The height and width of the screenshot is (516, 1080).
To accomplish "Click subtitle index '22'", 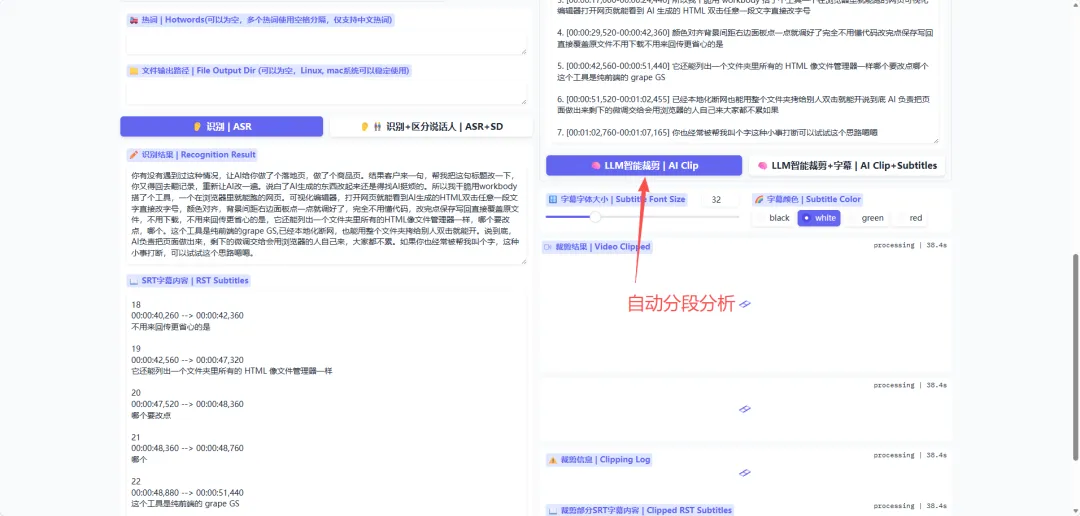I will pos(136,481).
